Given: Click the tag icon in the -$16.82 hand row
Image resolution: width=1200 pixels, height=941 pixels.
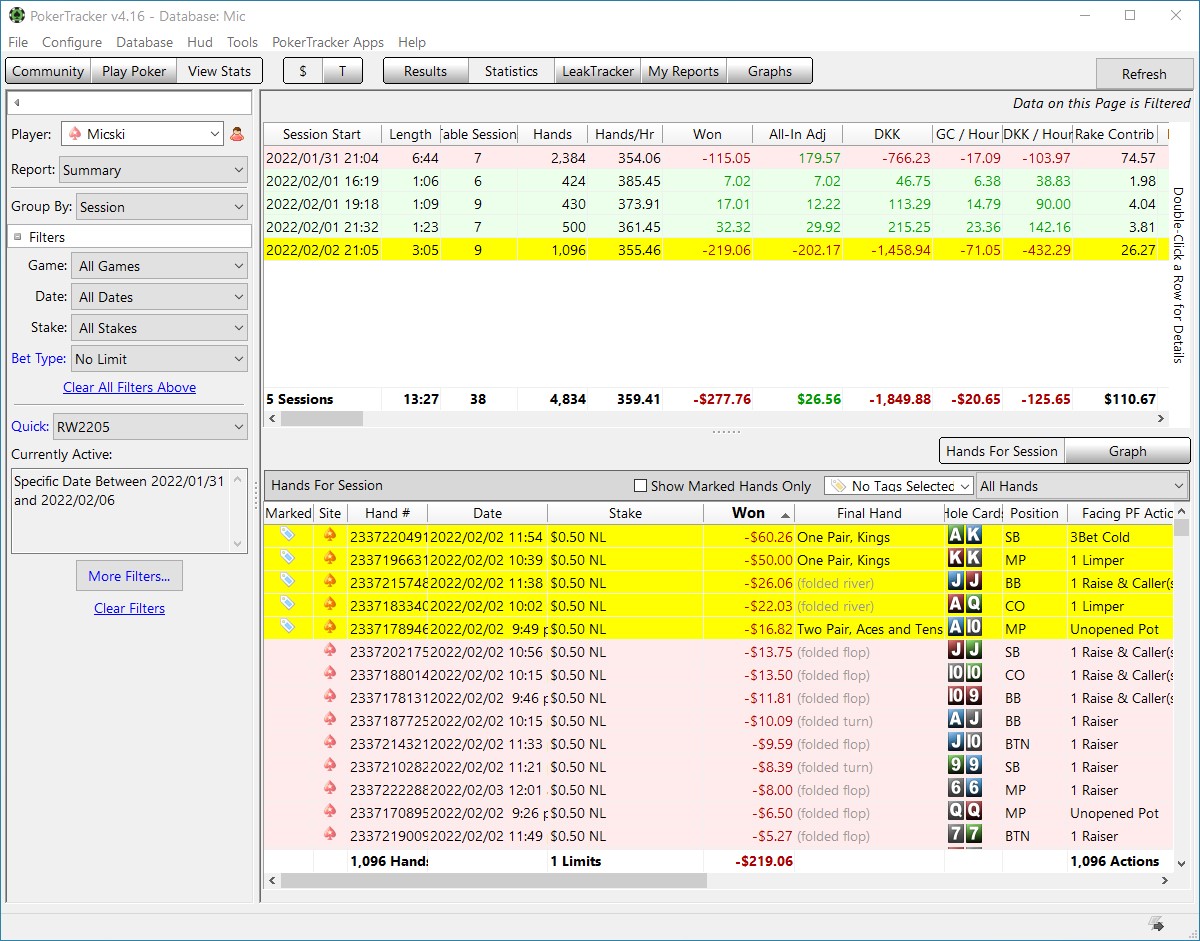Looking at the screenshot, I should (288, 627).
